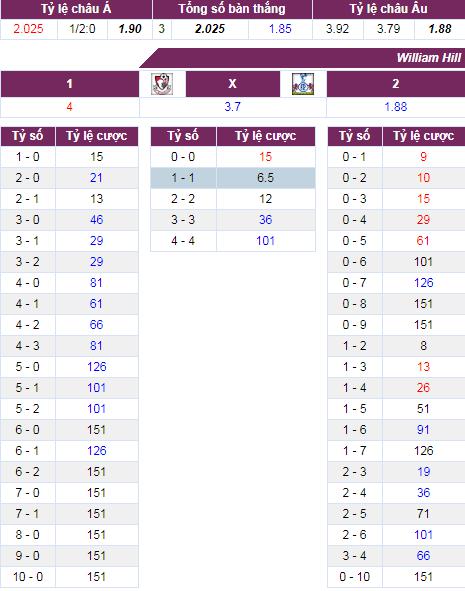This screenshot has height=591, width=465.
Task: Select the away win column header 2
Action: (x=396, y=84)
